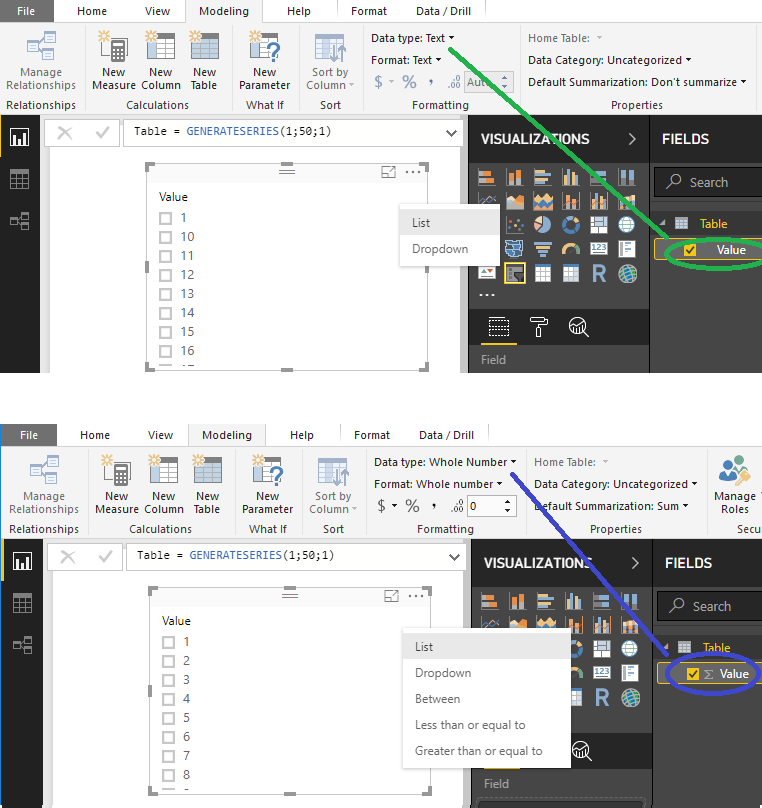
Task: Select Stacked bar chart visual in Data type Text window
Action: click(486, 178)
